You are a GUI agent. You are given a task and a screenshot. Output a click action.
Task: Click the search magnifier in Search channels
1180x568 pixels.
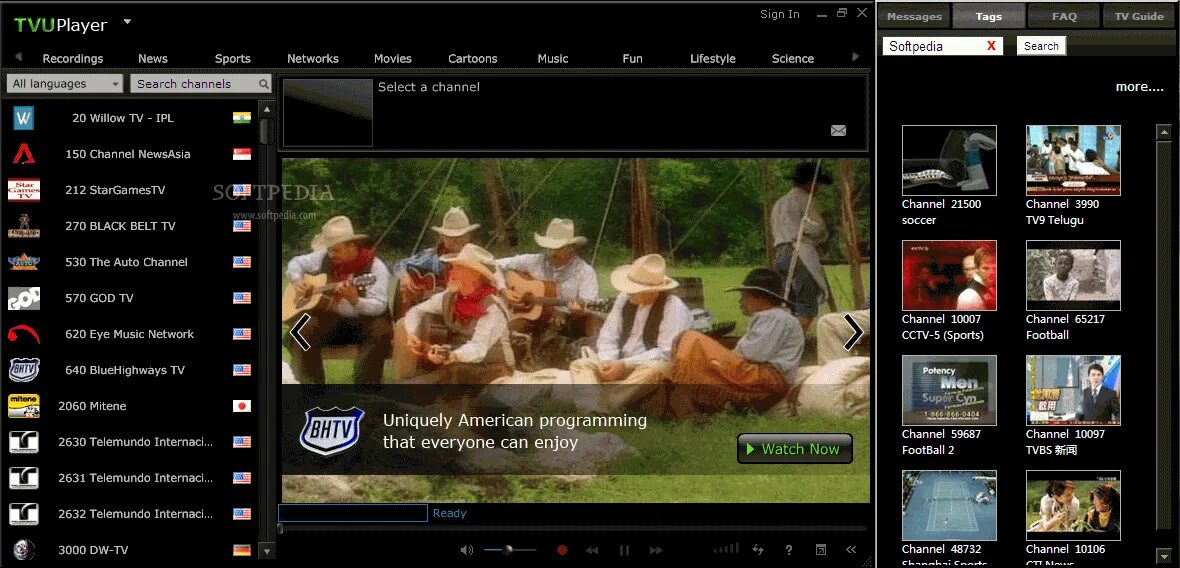(x=263, y=84)
